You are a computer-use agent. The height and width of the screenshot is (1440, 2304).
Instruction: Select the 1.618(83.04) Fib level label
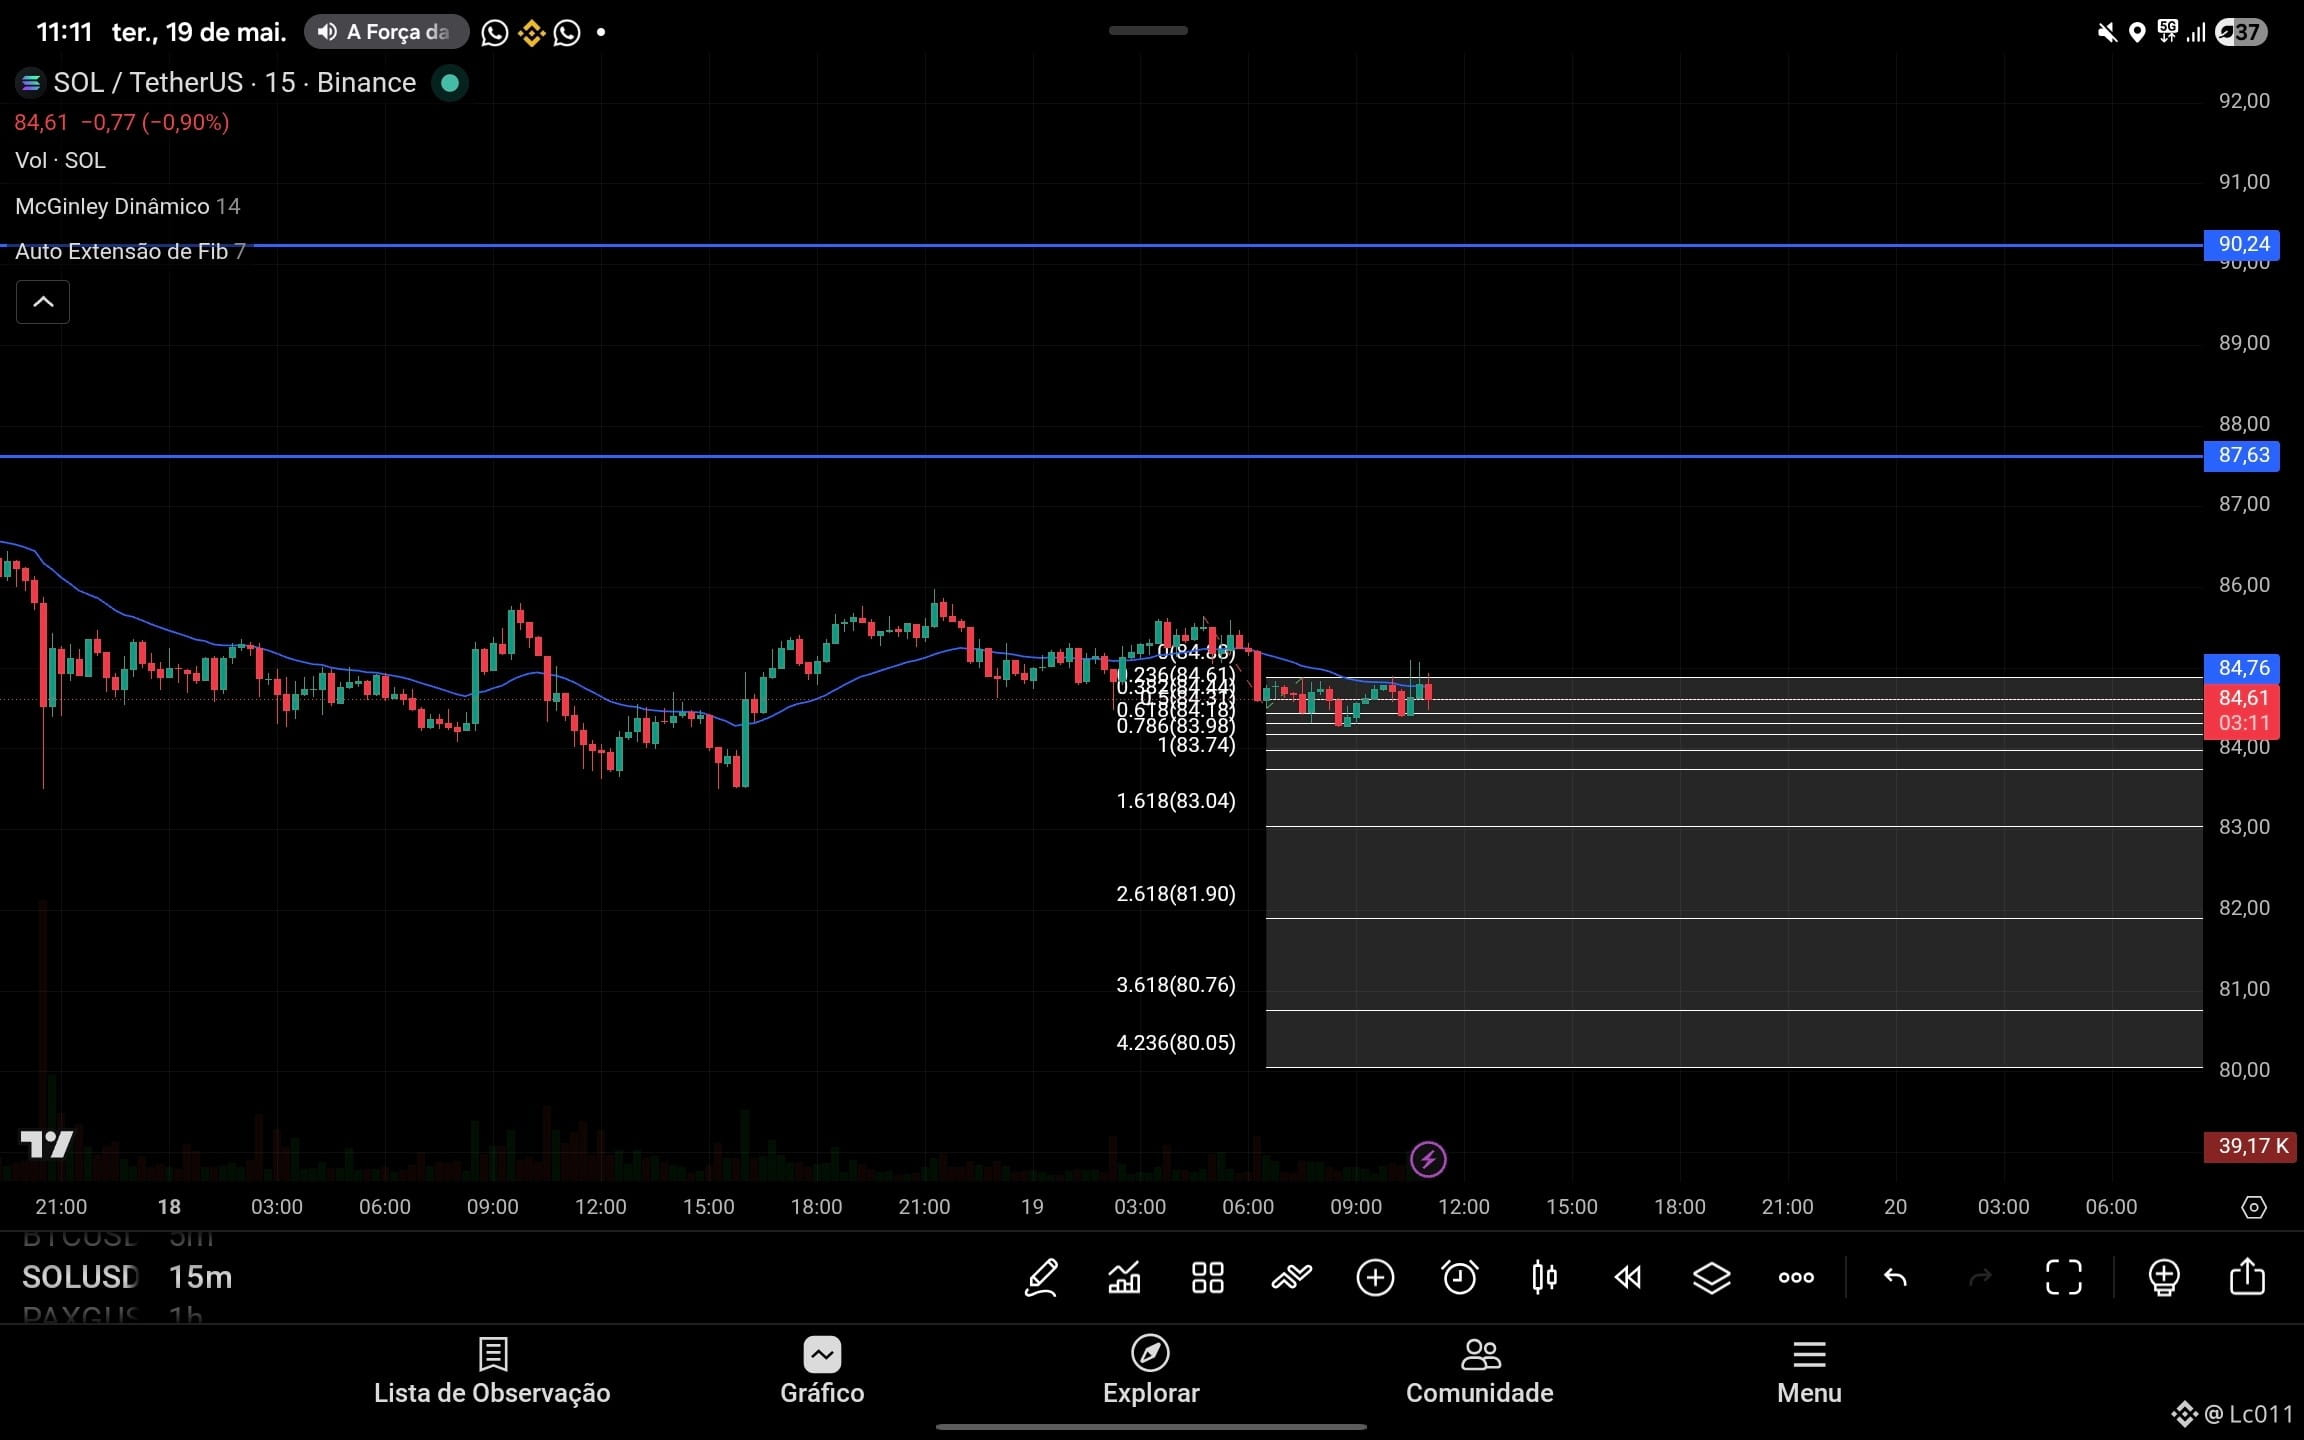coord(1176,801)
